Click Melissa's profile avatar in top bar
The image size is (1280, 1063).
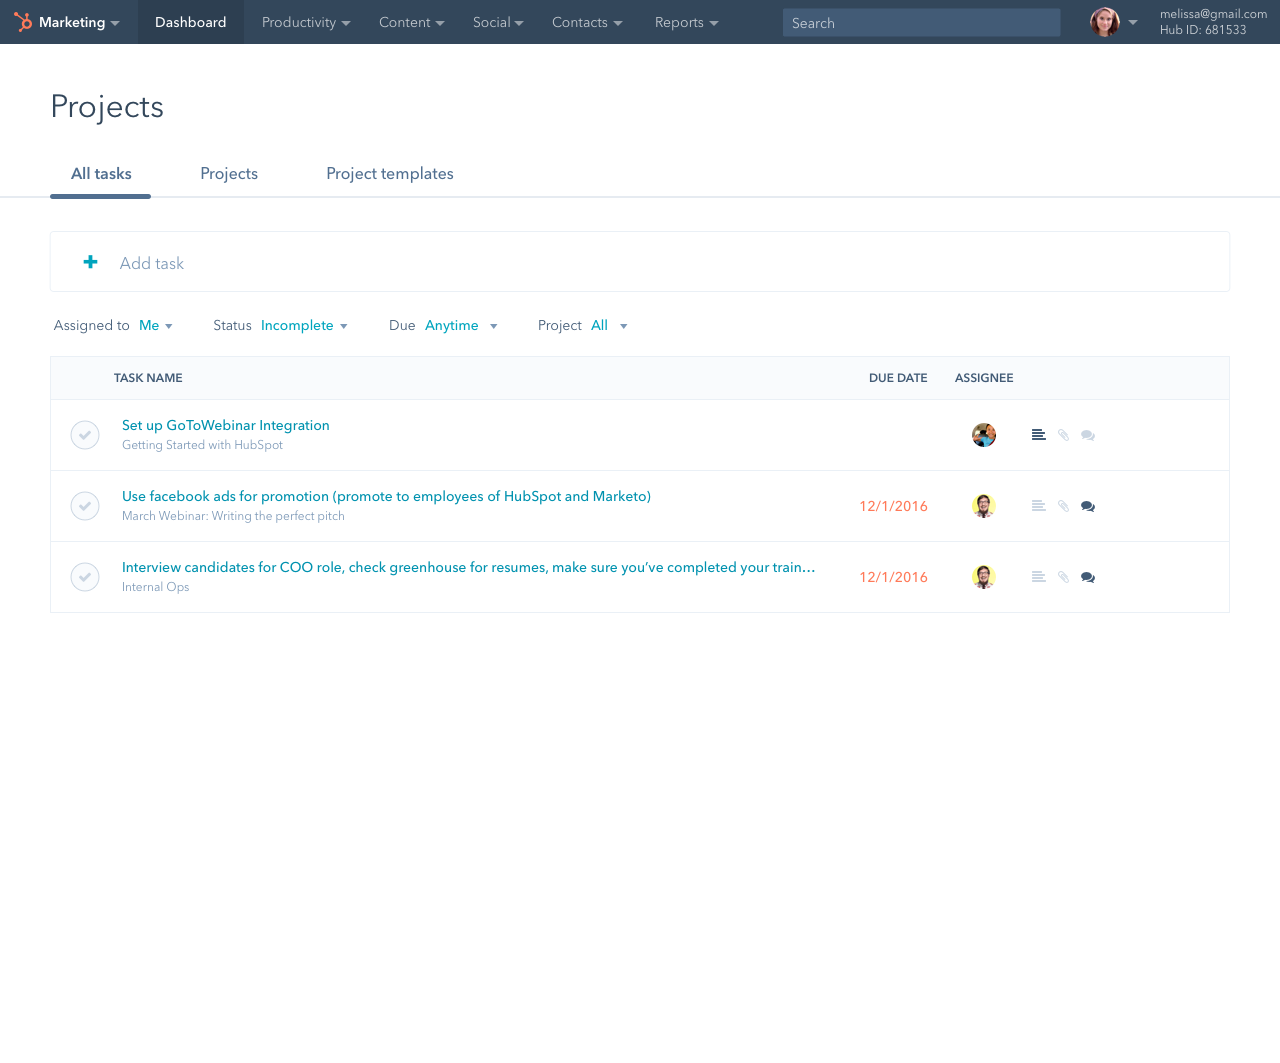1105,22
